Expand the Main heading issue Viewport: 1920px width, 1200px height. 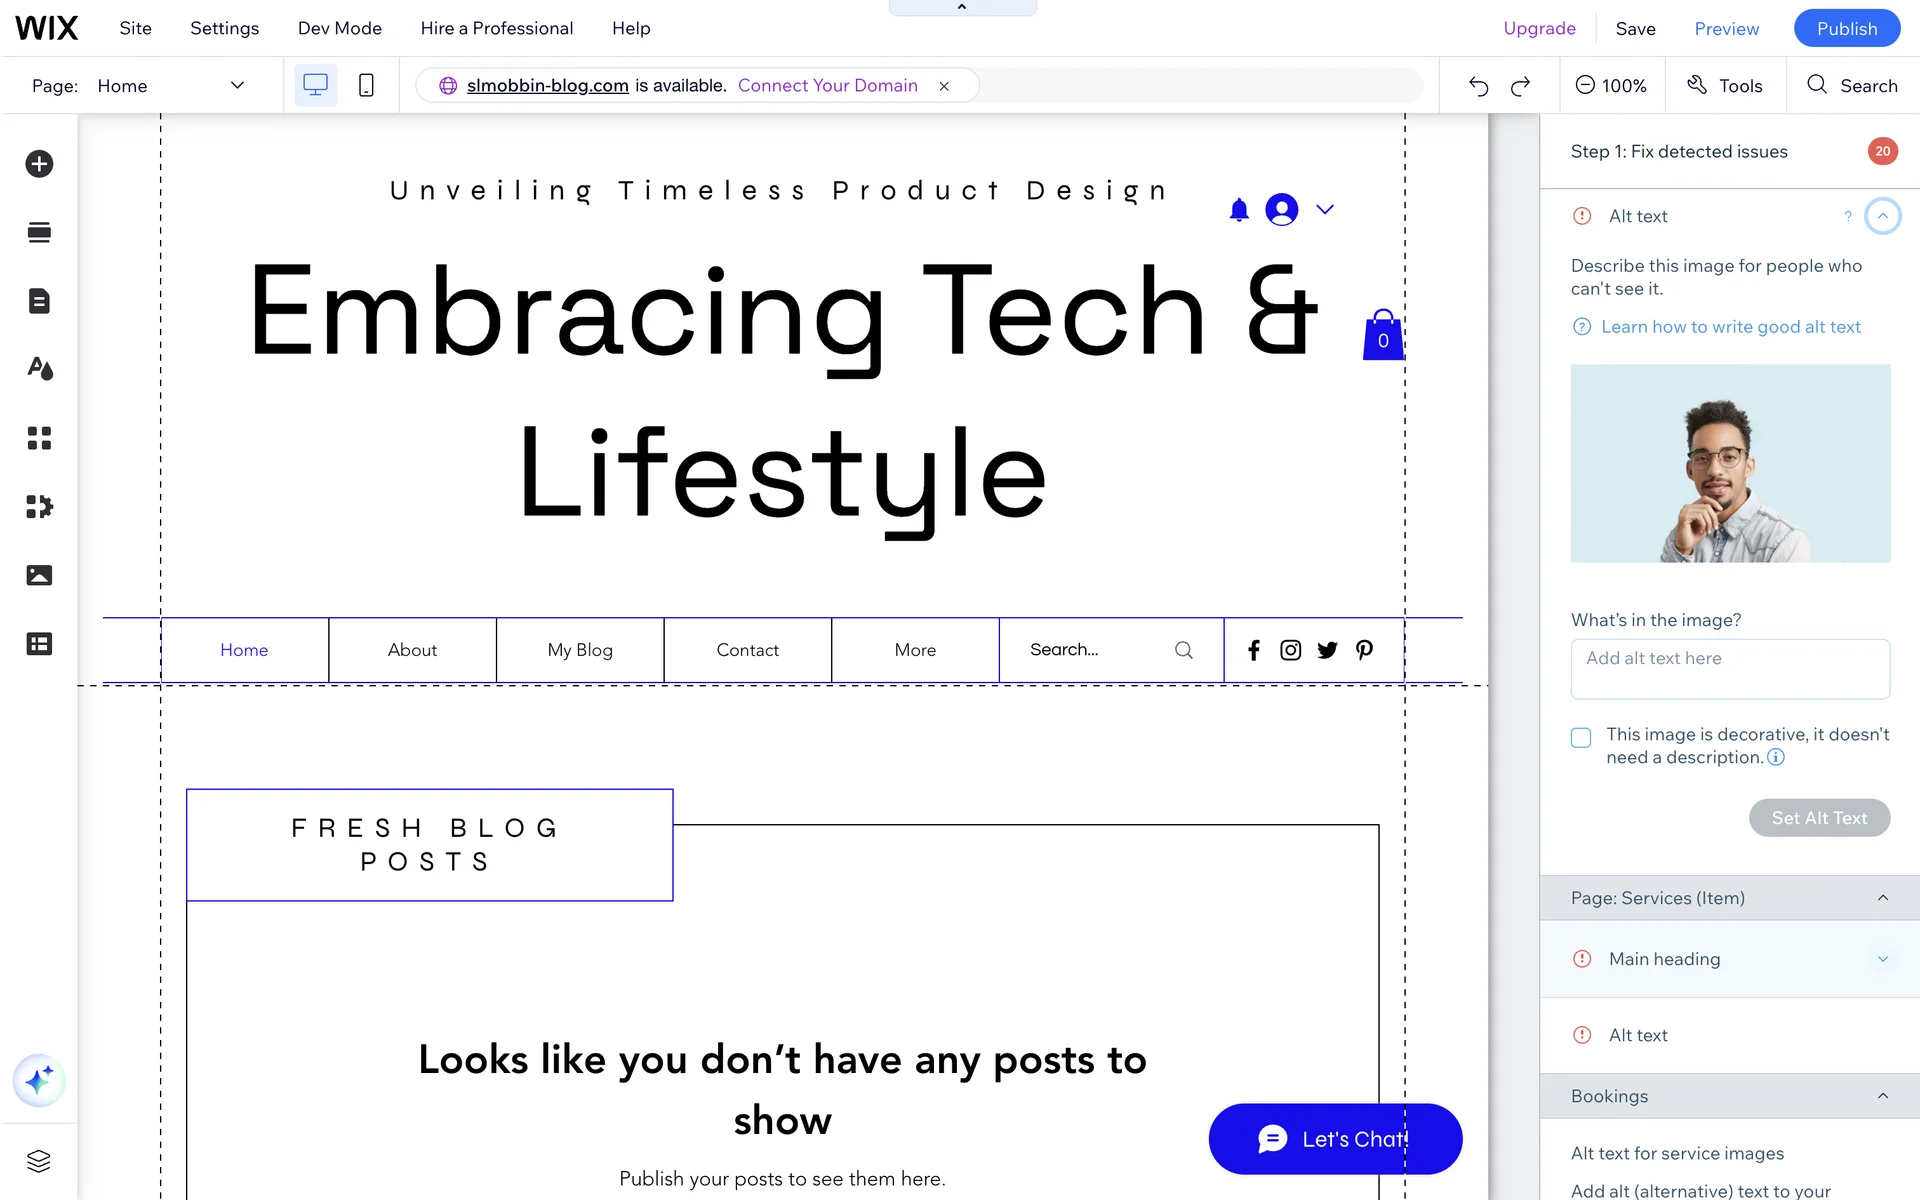pyautogui.click(x=1883, y=959)
